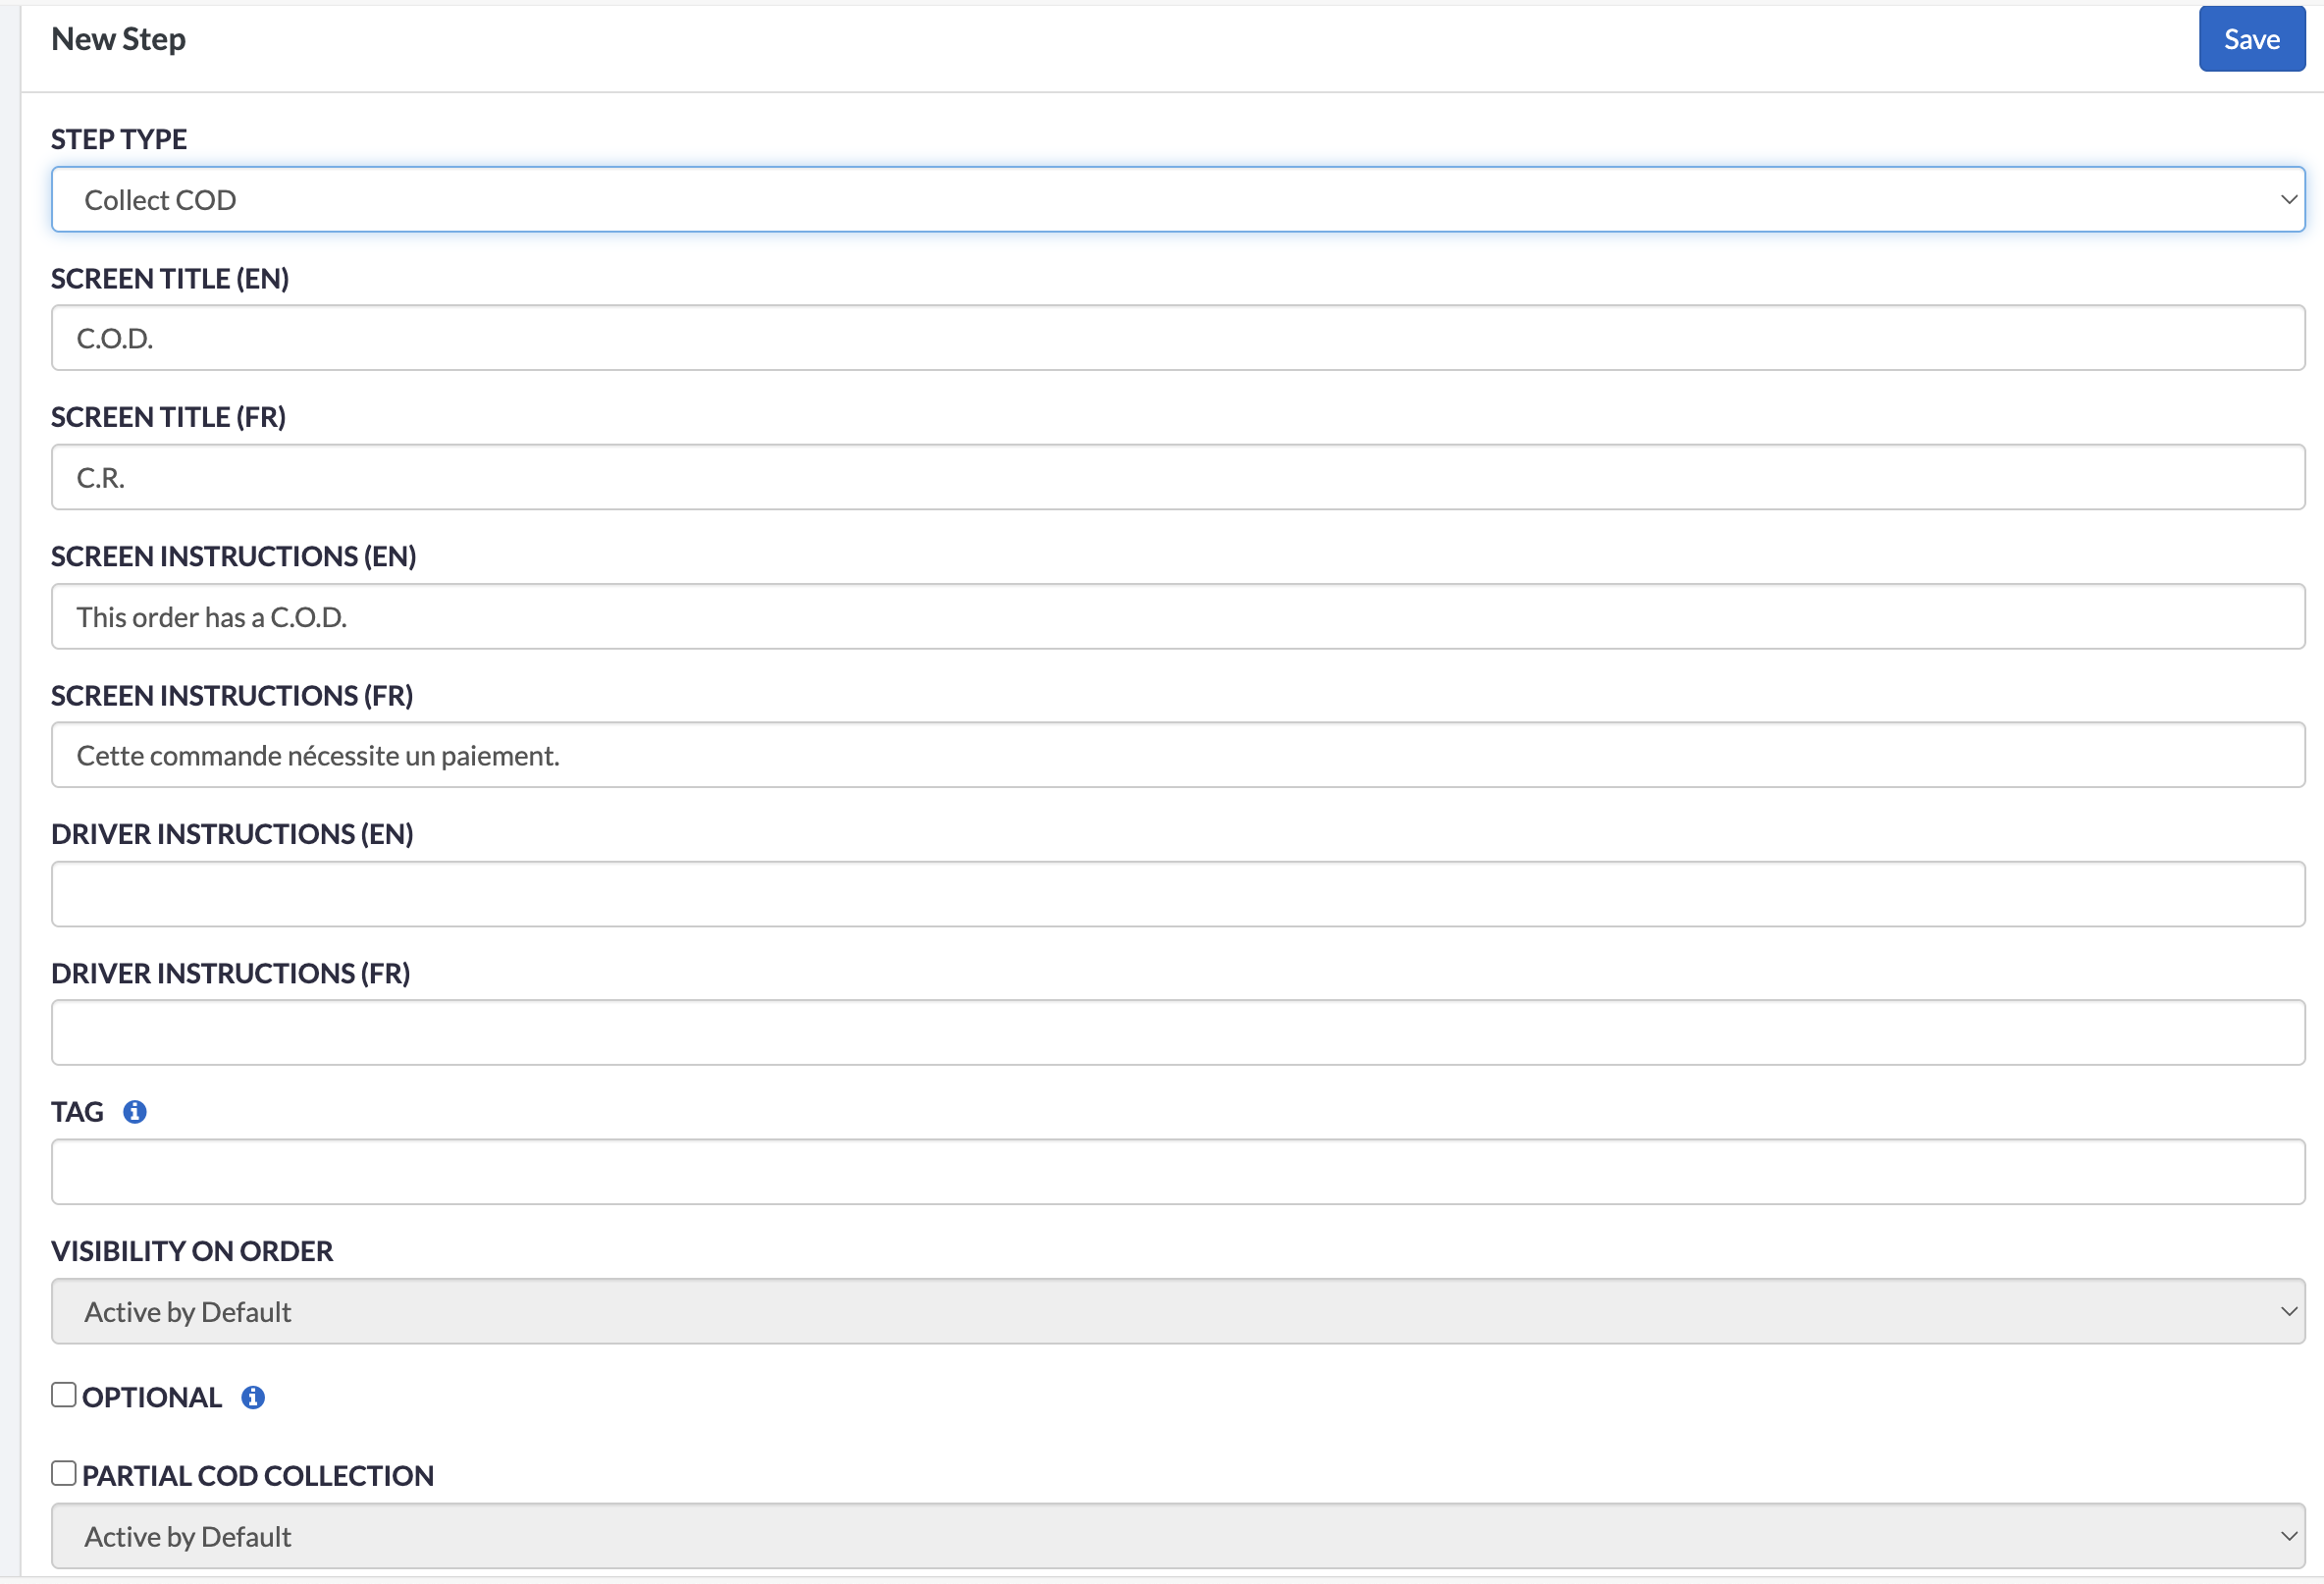Click the Driver Instructions (EN) input

[1177, 894]
